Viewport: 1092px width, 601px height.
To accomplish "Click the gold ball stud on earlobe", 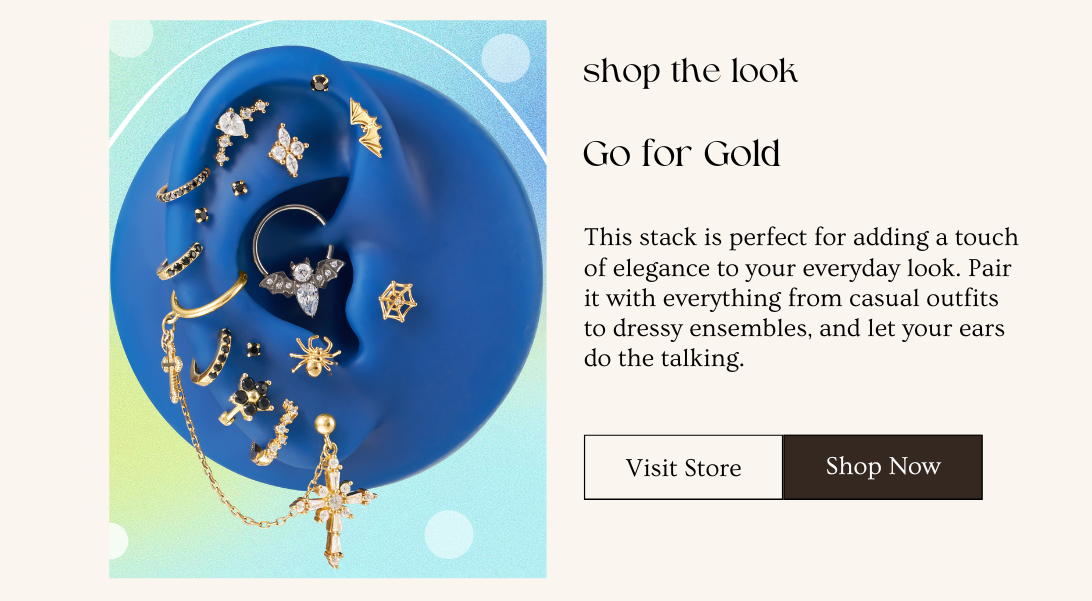I will coord(325,423).
